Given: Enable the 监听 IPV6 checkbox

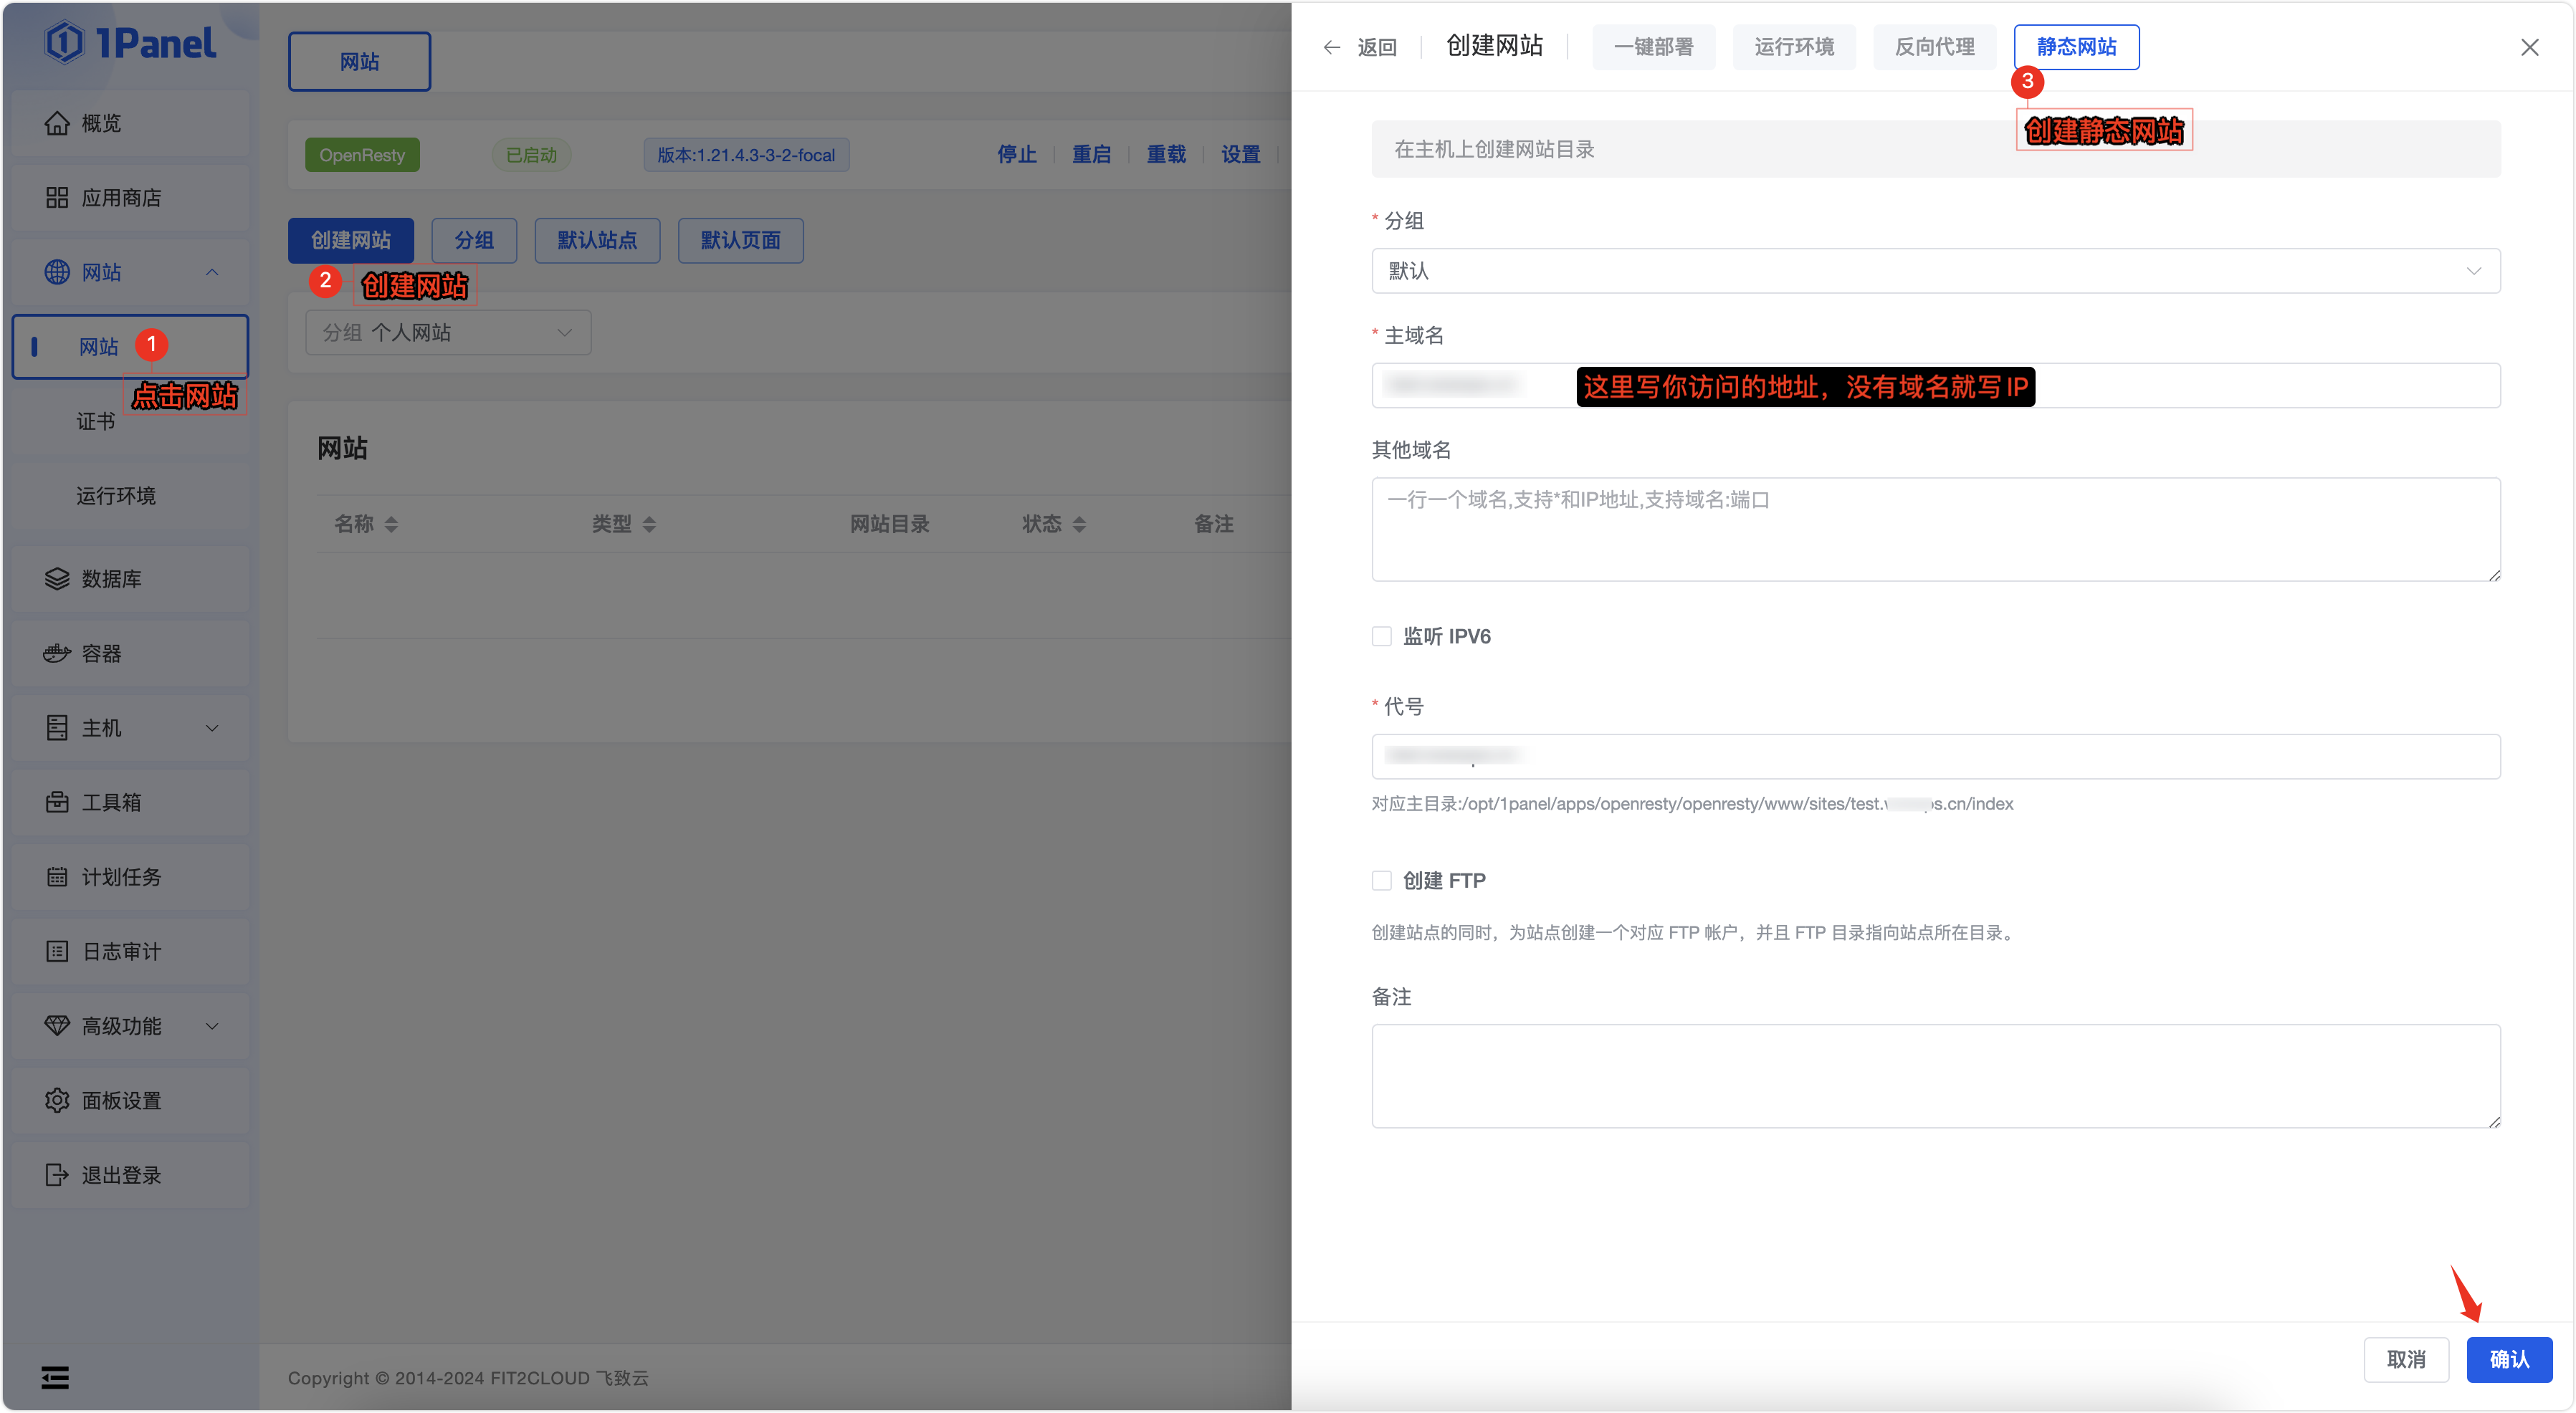Looking at the screenshot, I should tap(1382, 637).
